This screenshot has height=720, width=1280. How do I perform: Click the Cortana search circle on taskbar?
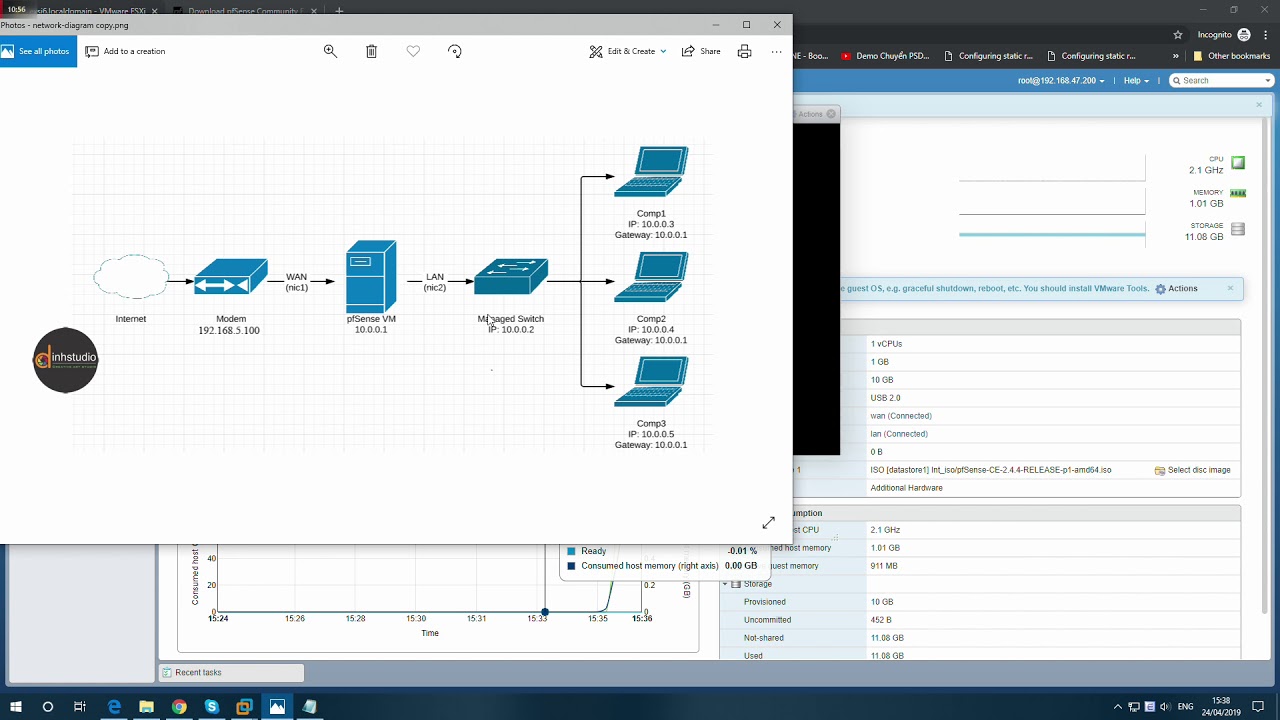tap(47, 707)
